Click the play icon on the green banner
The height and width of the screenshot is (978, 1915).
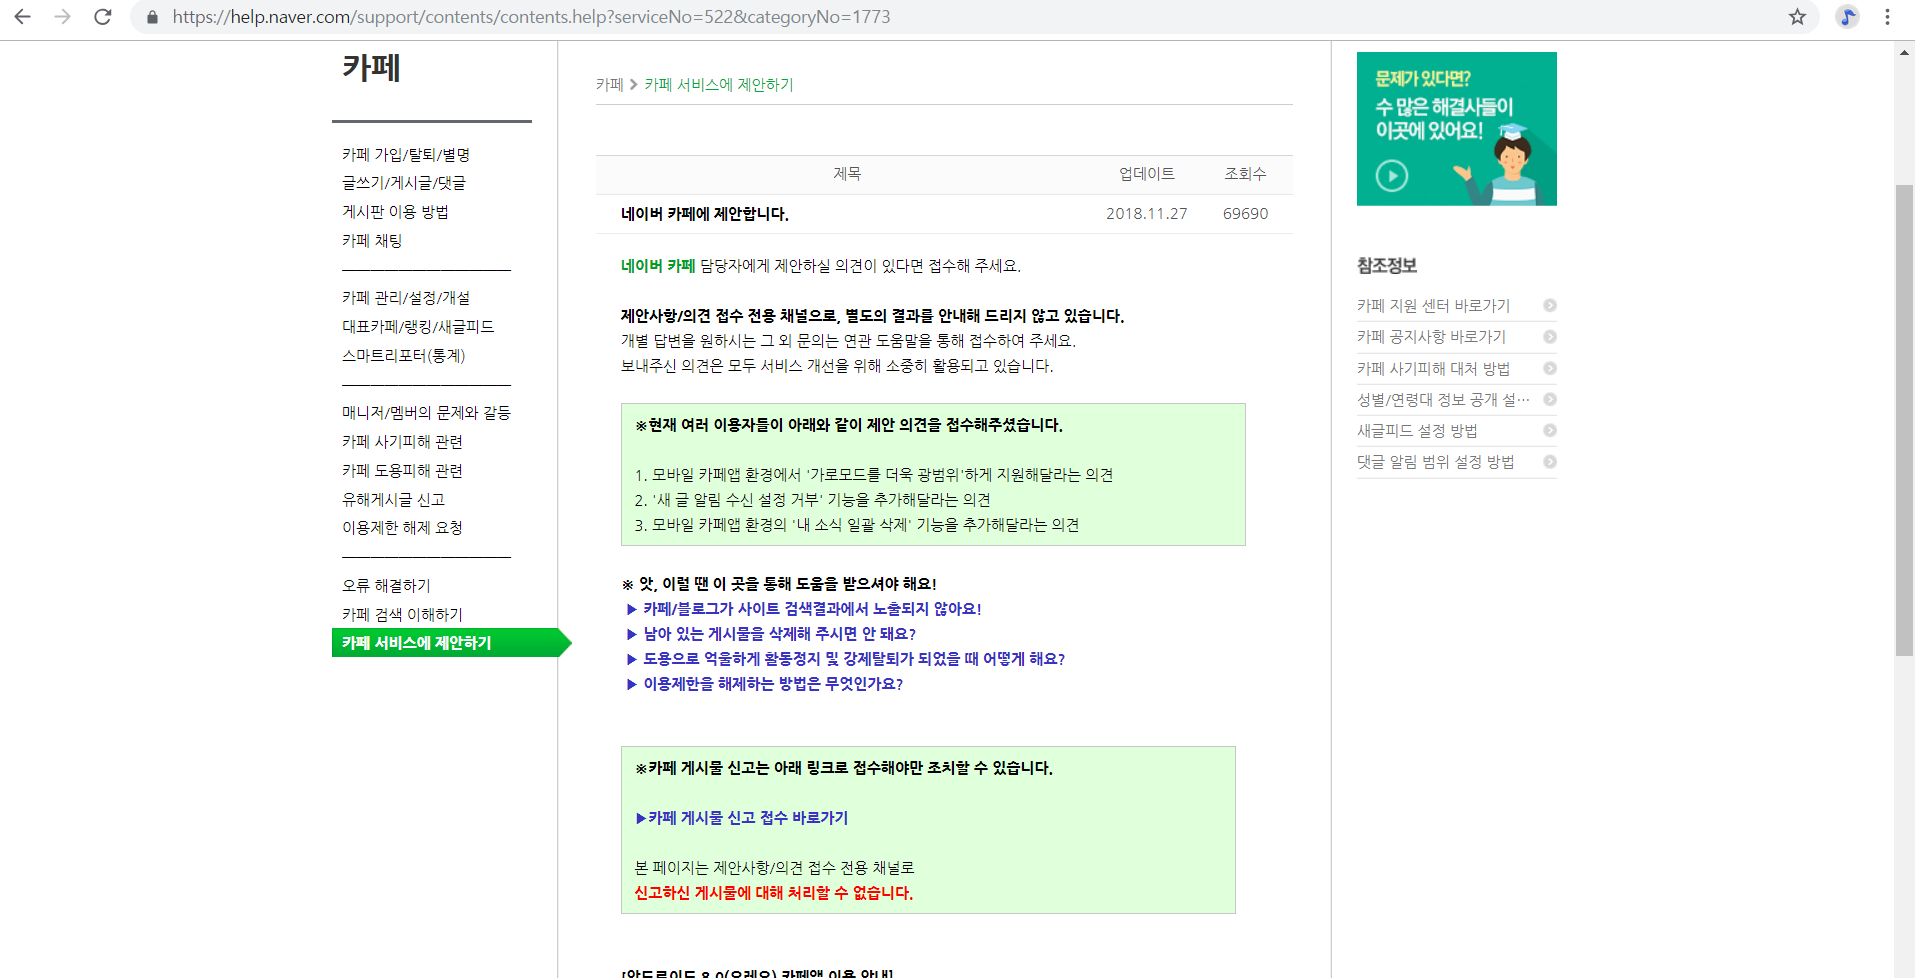coord(1391,176)
